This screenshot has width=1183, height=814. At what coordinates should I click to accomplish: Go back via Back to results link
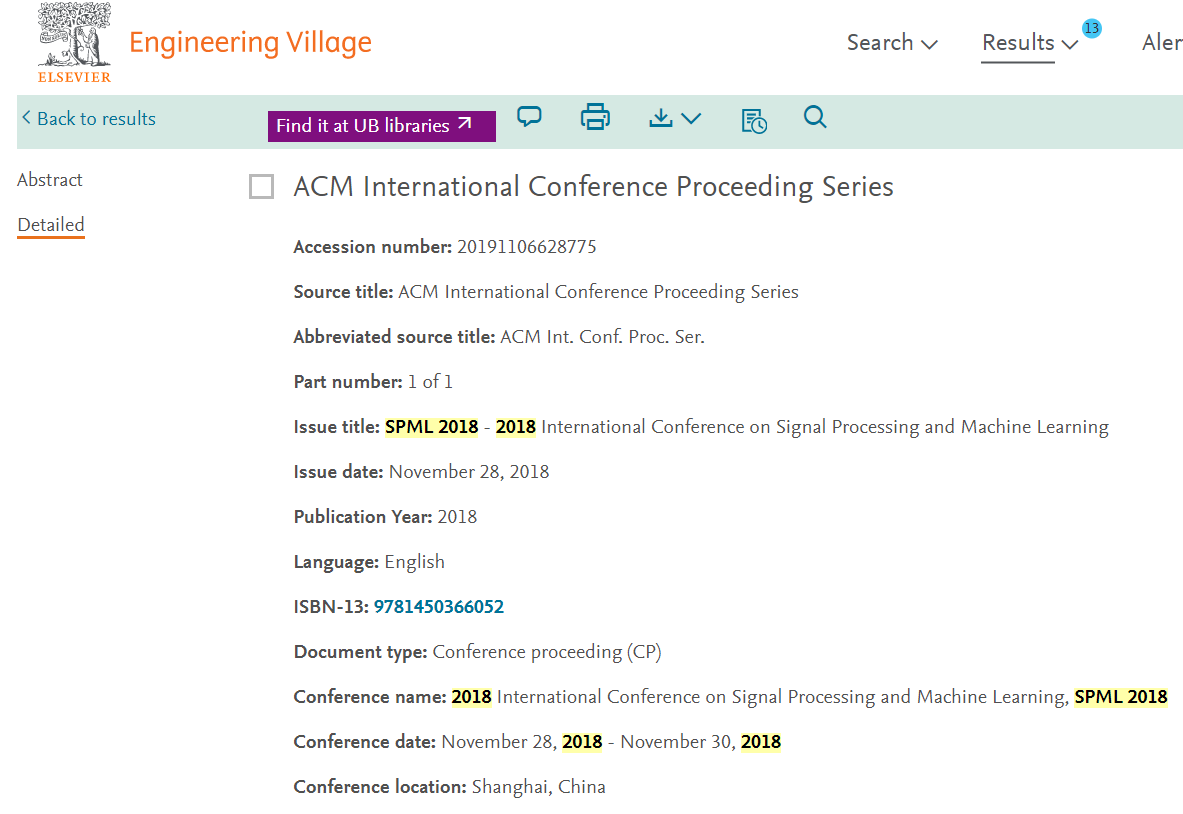(x=89, y=118)
